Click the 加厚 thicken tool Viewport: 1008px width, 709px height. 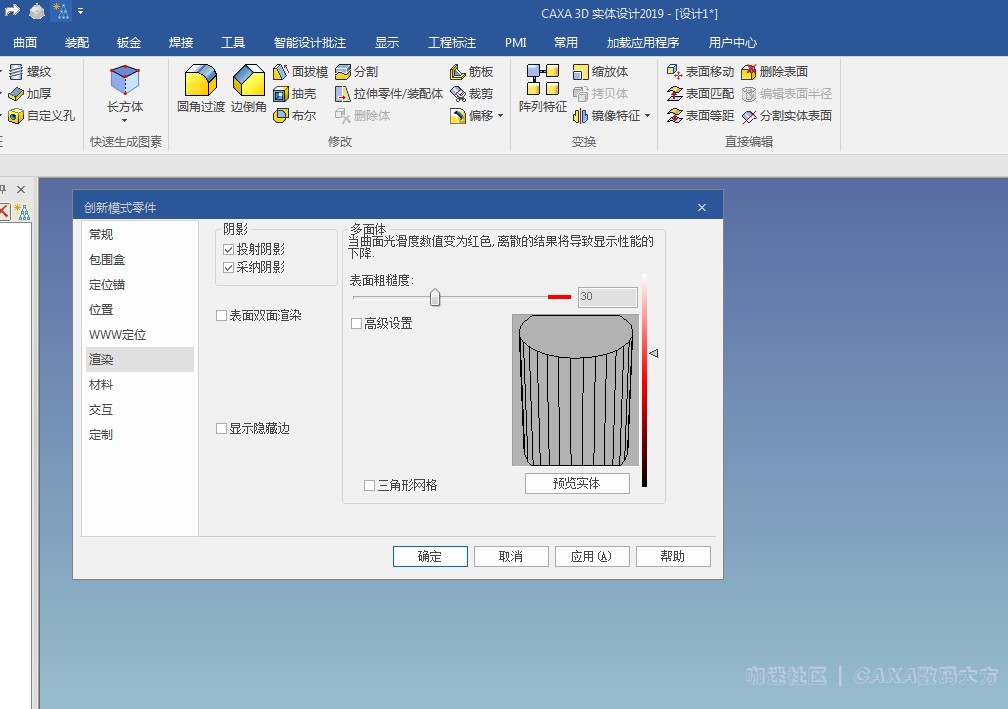[x=30, y=94]
